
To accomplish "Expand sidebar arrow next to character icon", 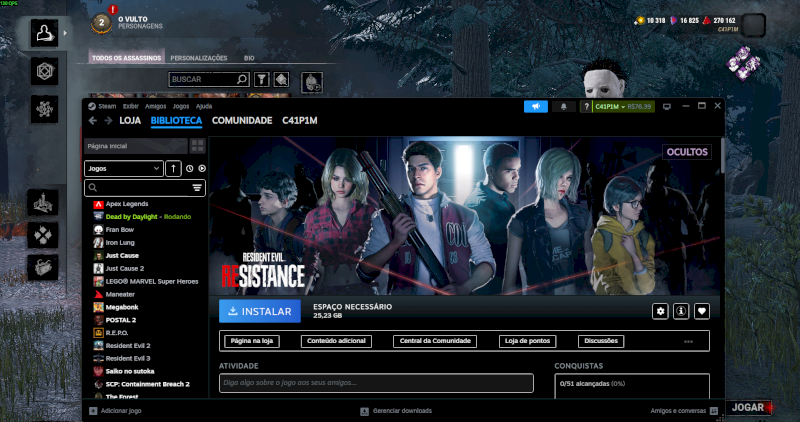I will (x=65, y=33).
